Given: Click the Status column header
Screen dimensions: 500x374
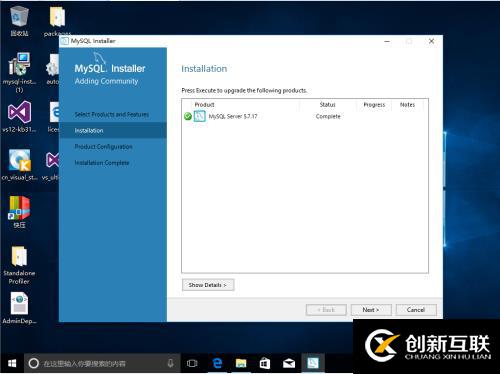Looking at the screenshot, I should pos(327,105).
